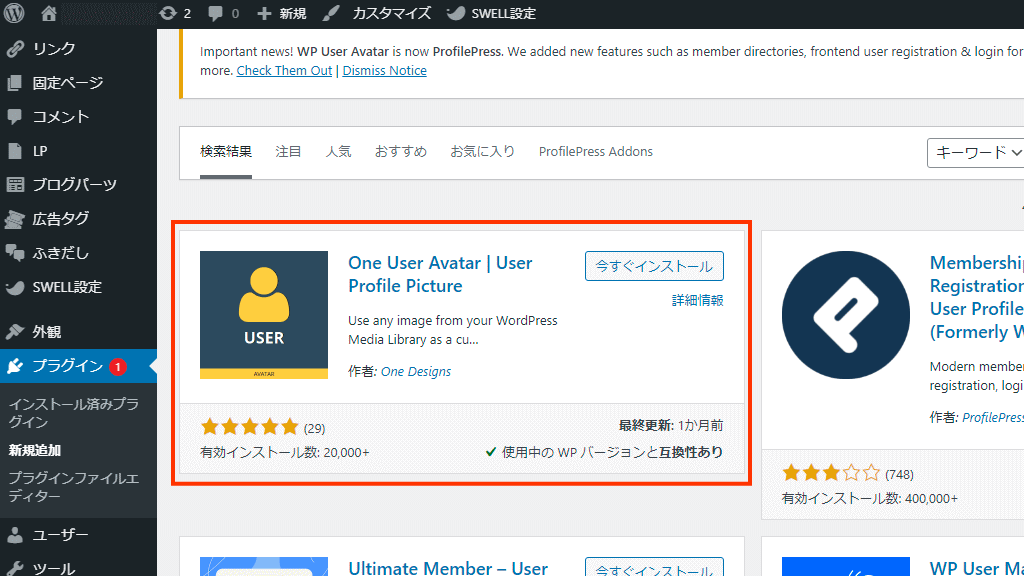This screenshot has height=576, width=1024.
Task: Install Ultimate Member plugin now
Action: point(654,567)
